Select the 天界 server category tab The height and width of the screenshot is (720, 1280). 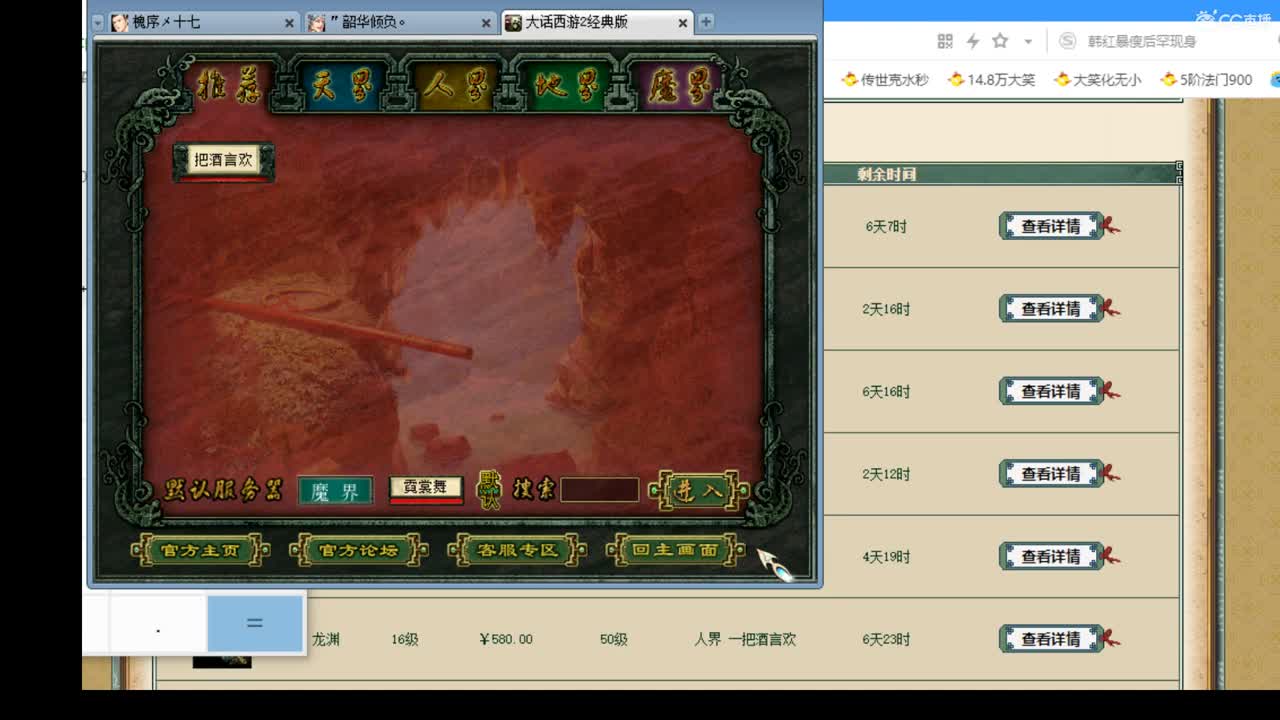pos(340,87)
